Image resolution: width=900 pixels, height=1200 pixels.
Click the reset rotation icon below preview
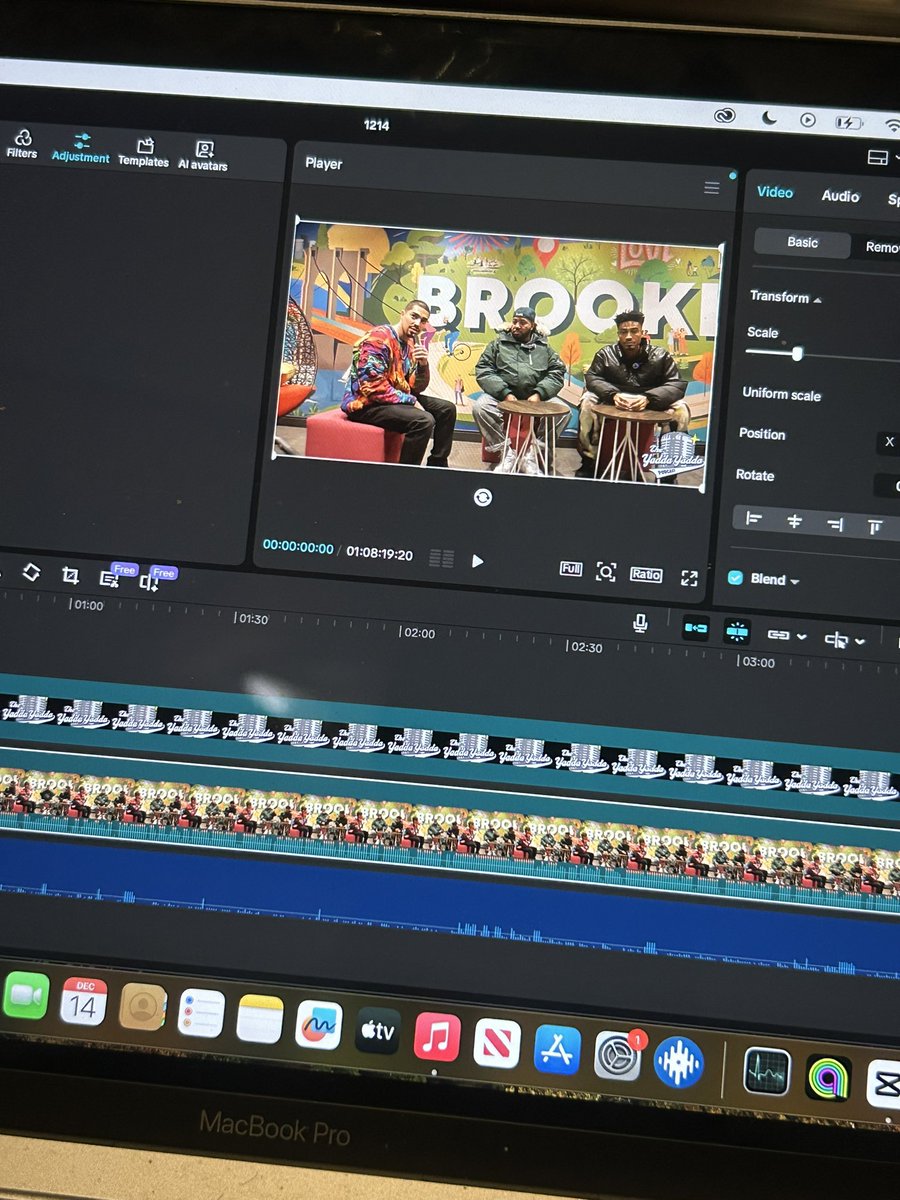coord(482,496)
